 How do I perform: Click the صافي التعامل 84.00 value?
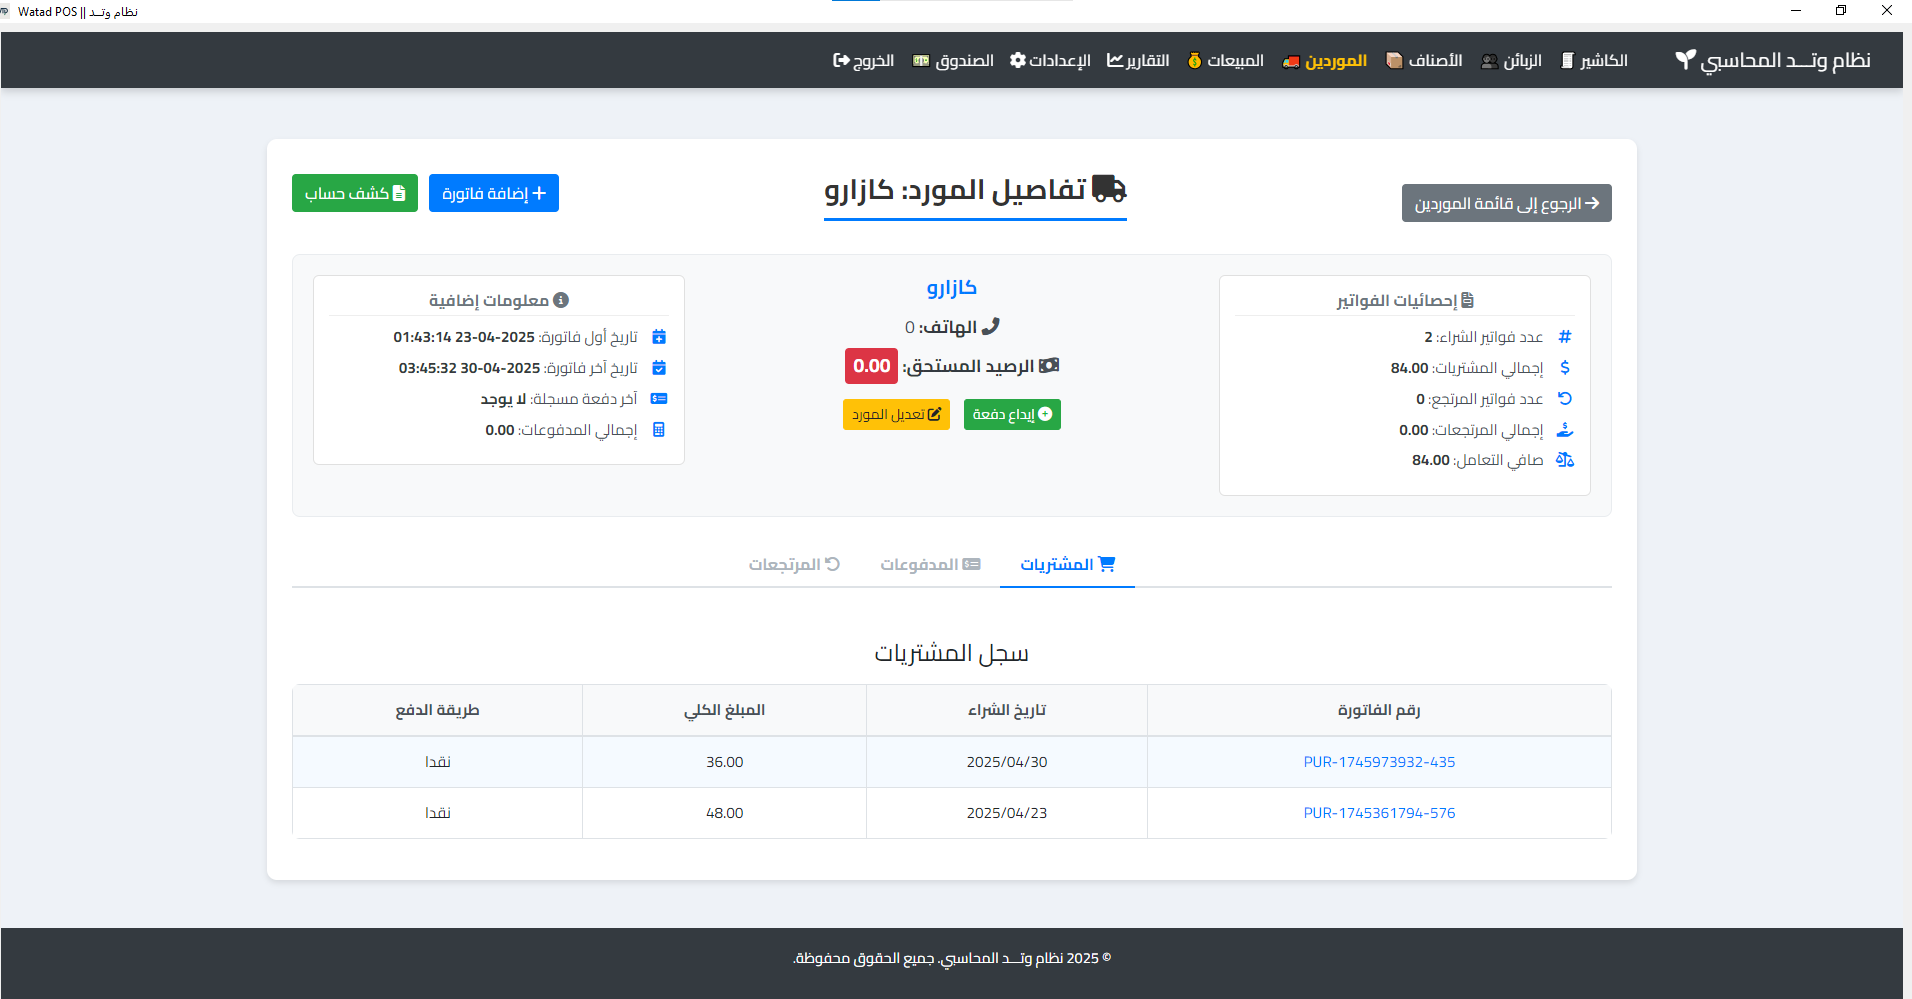tap(1431, 460)
